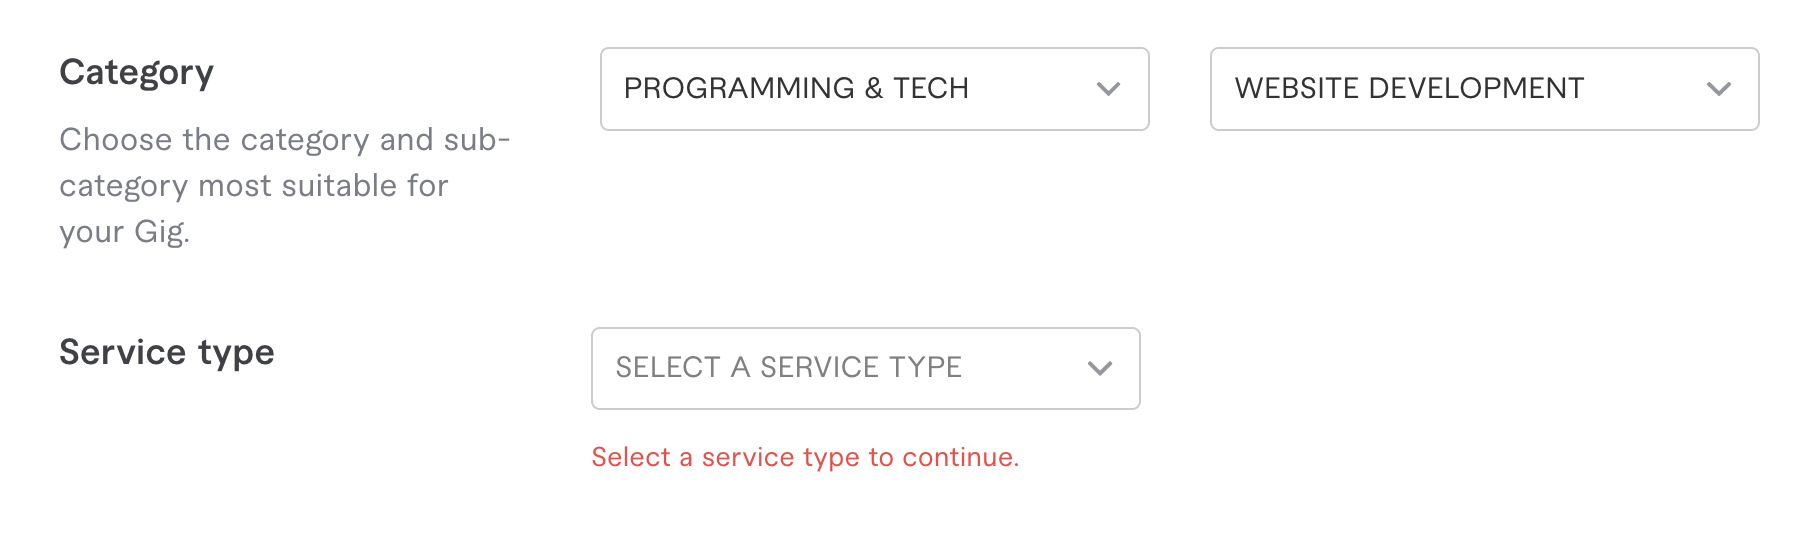Click the word "continue" in the error message
1804x536 pixels.
pyautogui.click(x=957, y=457)
